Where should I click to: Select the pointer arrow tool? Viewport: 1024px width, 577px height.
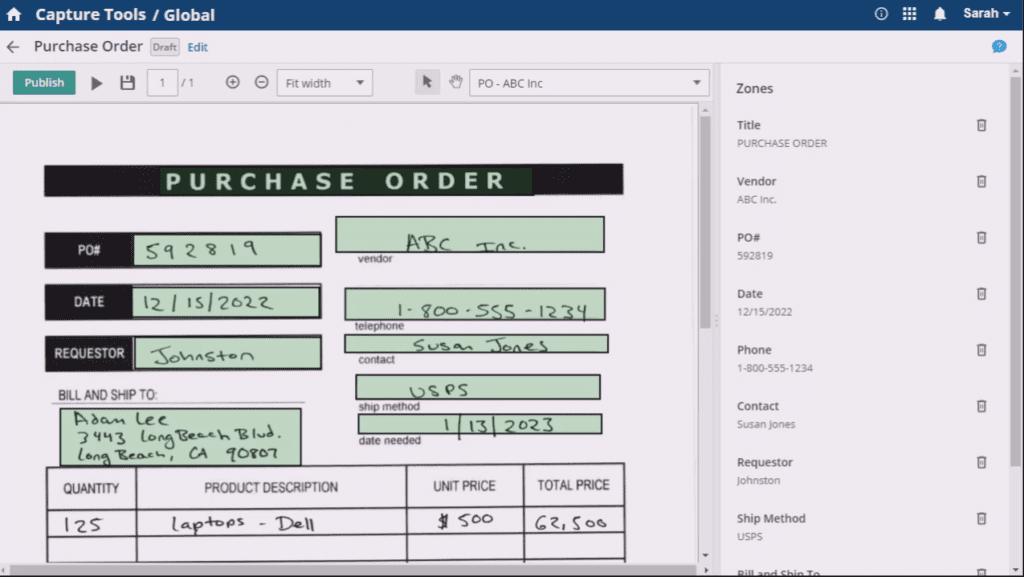tap(427, 82)
